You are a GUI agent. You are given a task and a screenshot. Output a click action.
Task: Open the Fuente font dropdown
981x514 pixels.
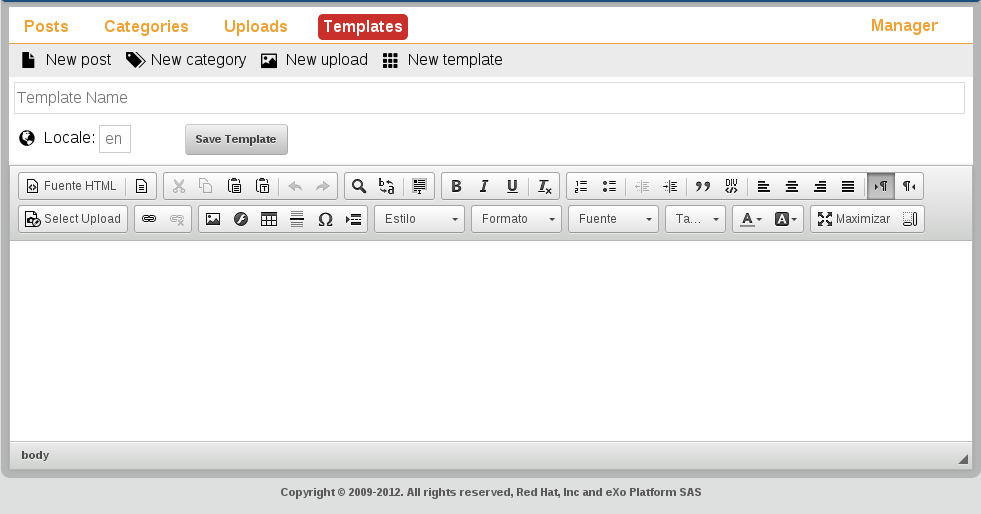click(x=613, y=219)
